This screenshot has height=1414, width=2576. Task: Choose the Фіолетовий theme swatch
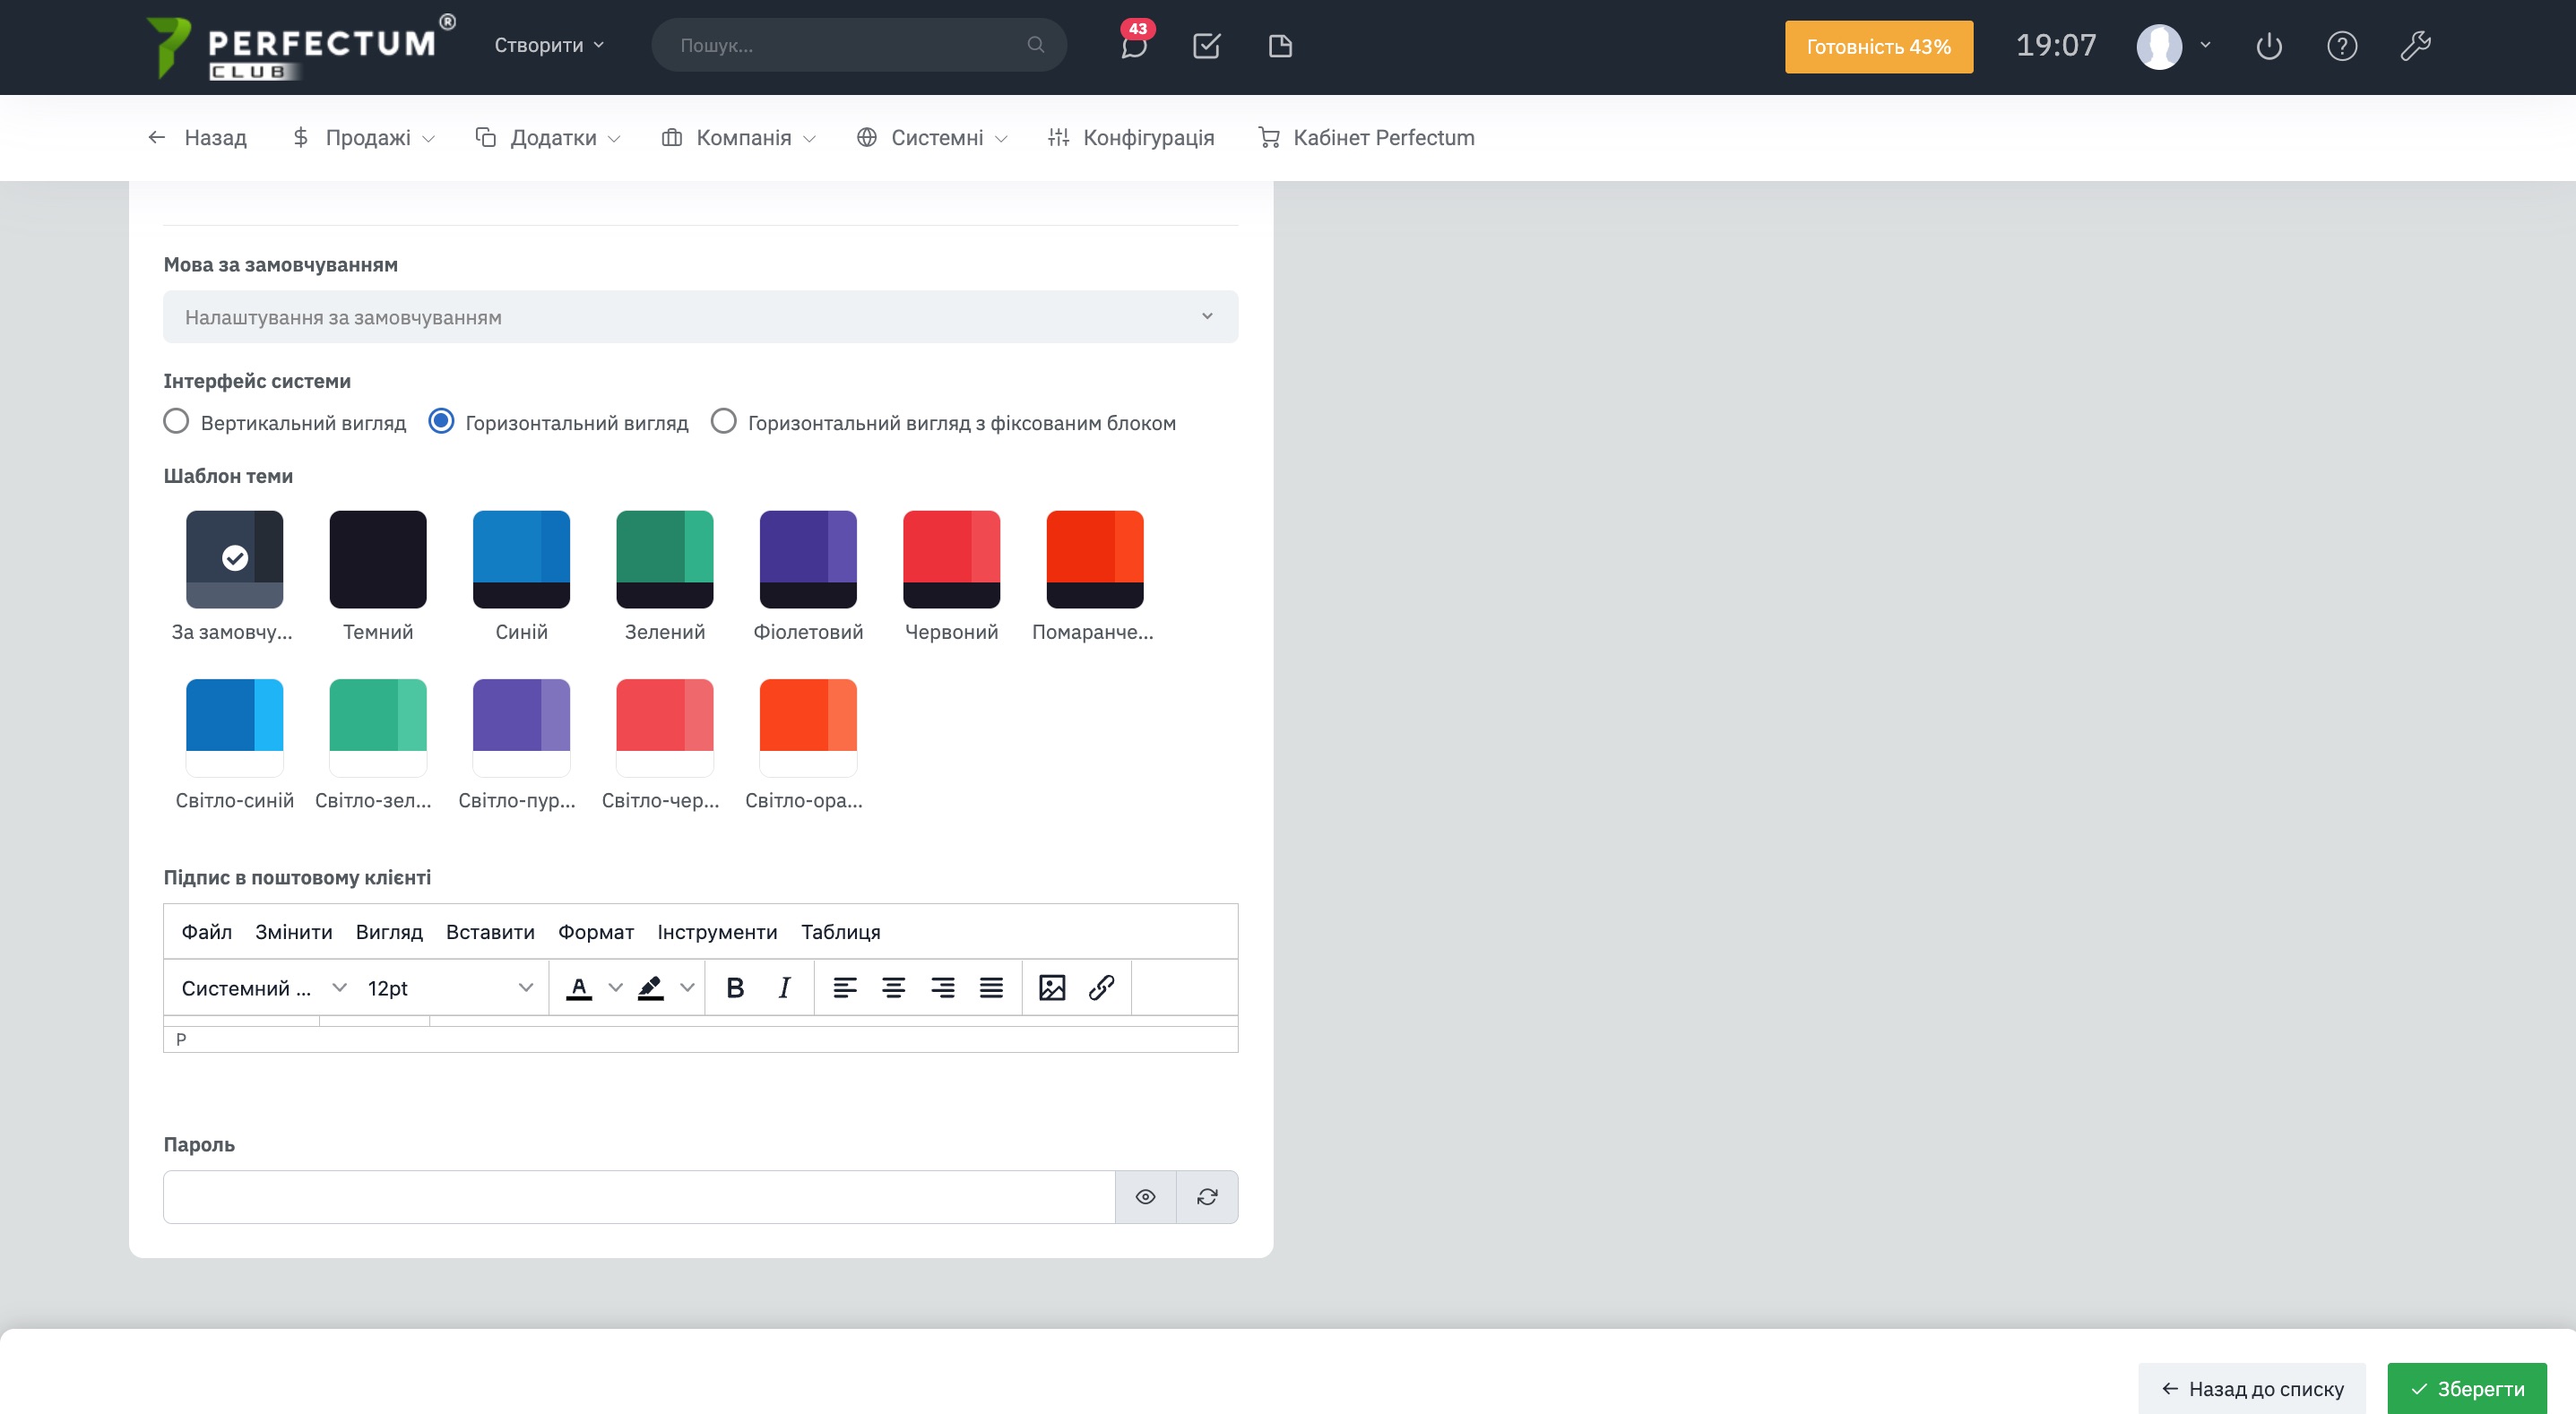click(808, 560)
